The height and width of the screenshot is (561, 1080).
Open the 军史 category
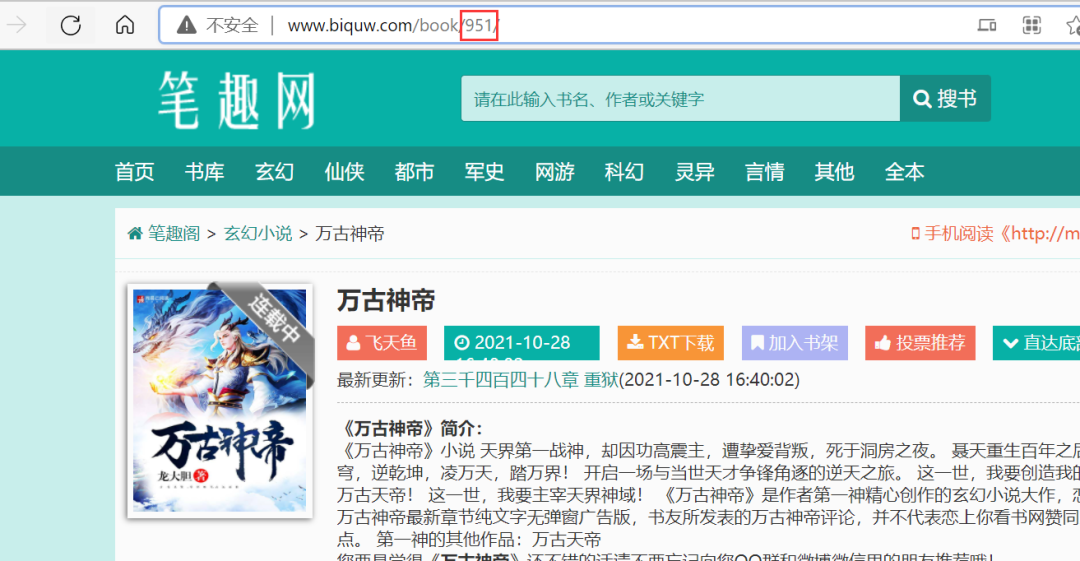(484, 172)
